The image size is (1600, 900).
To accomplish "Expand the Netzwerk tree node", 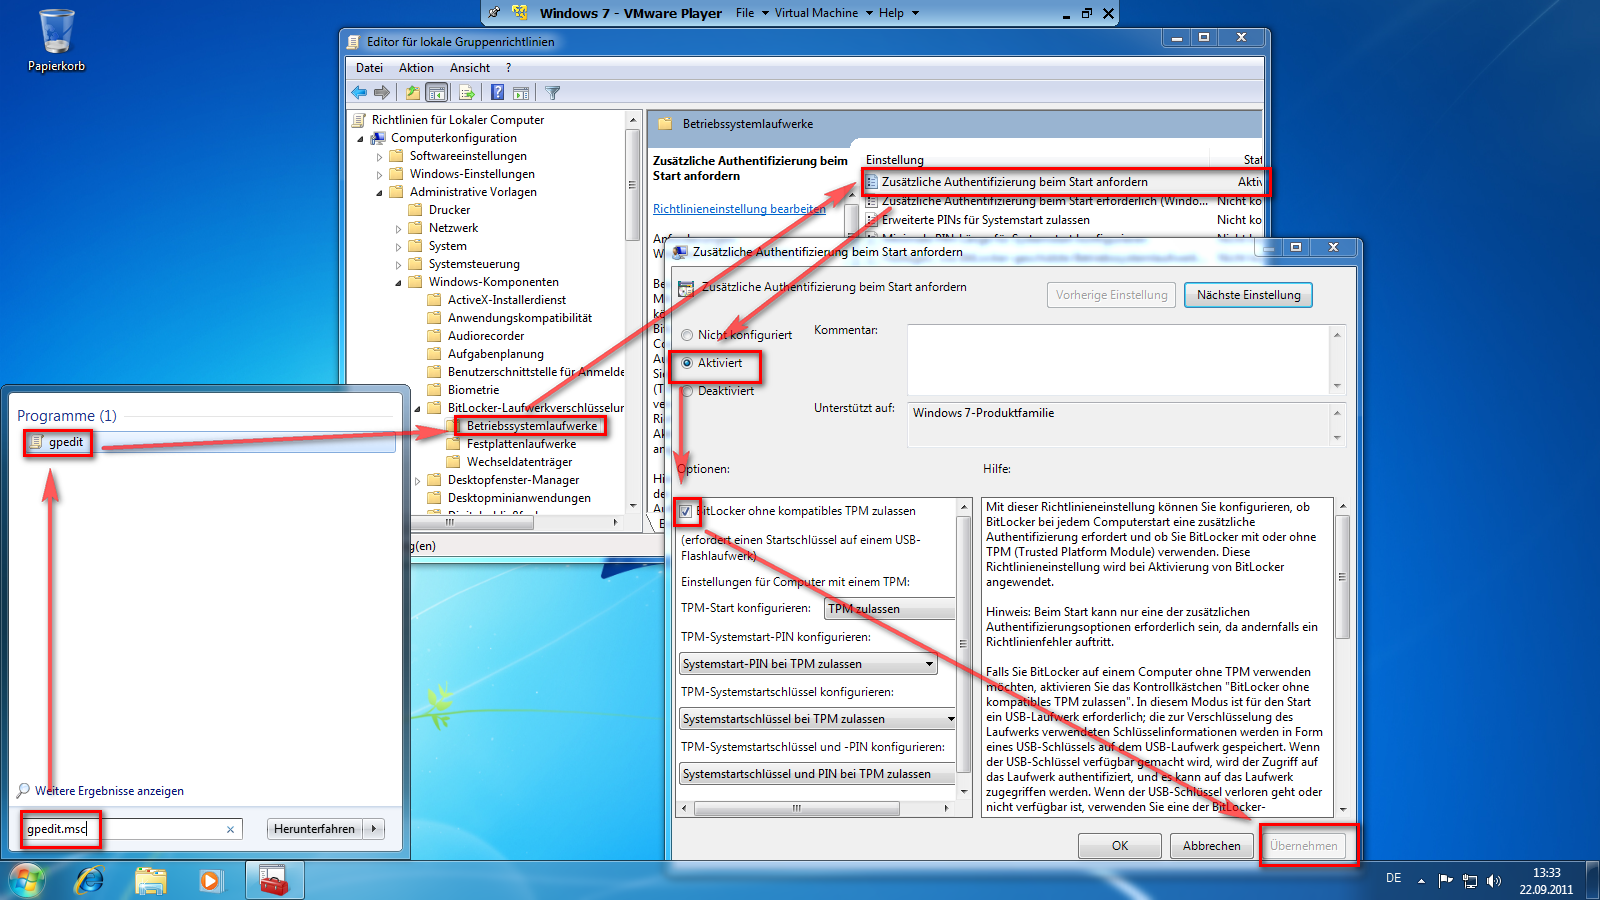I will [398, 229].
